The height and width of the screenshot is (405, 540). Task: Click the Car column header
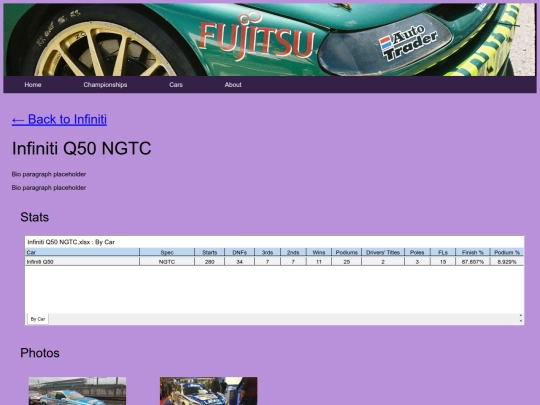point(82,252)
